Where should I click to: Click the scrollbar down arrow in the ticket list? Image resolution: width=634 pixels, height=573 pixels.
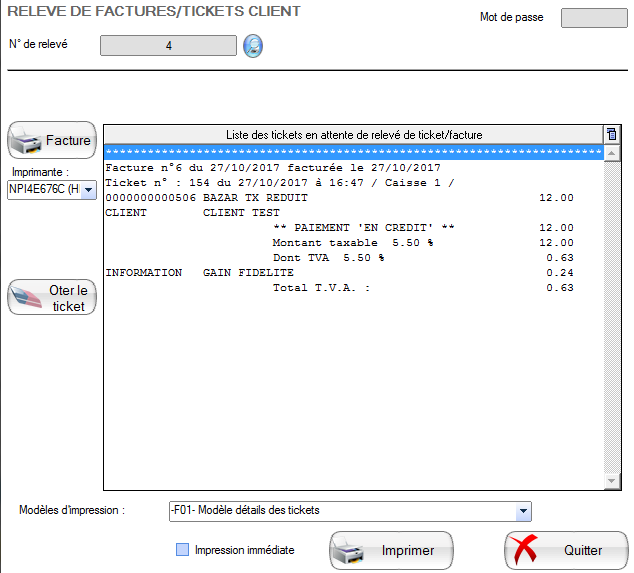tap(611, 482)
